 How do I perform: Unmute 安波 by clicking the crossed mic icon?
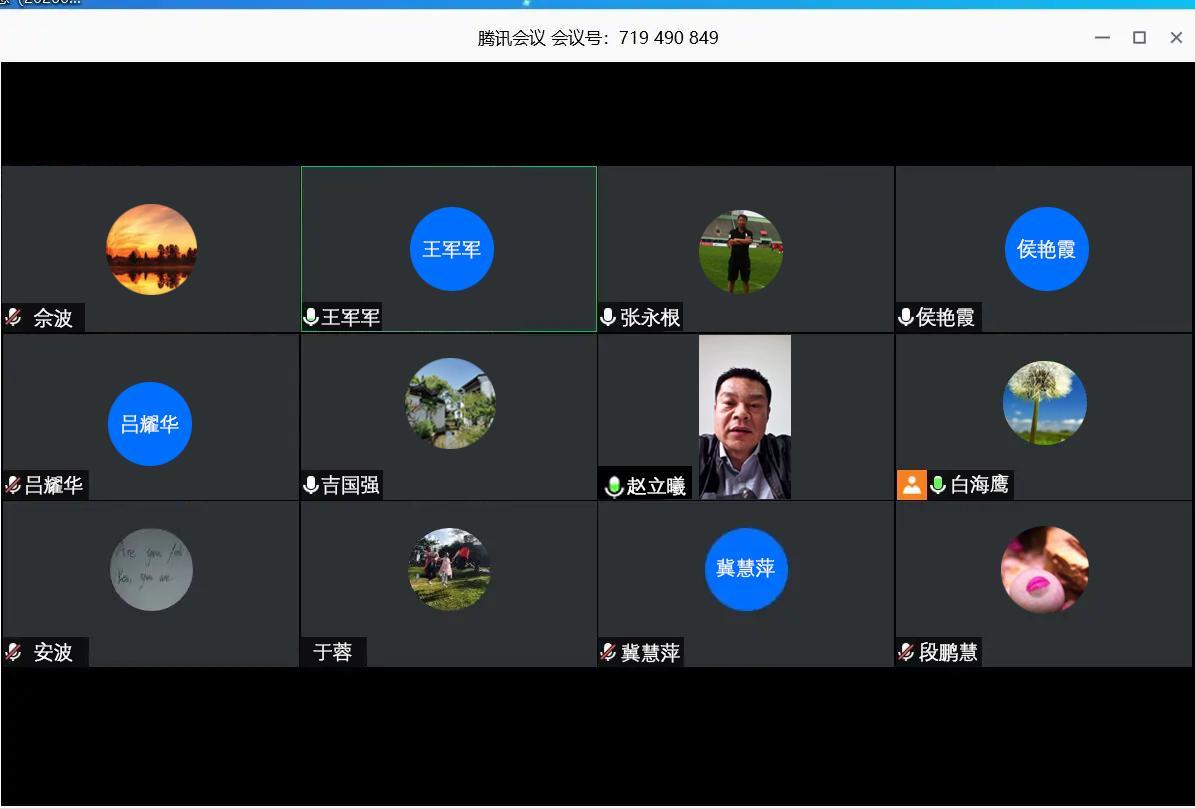point(12,652)
